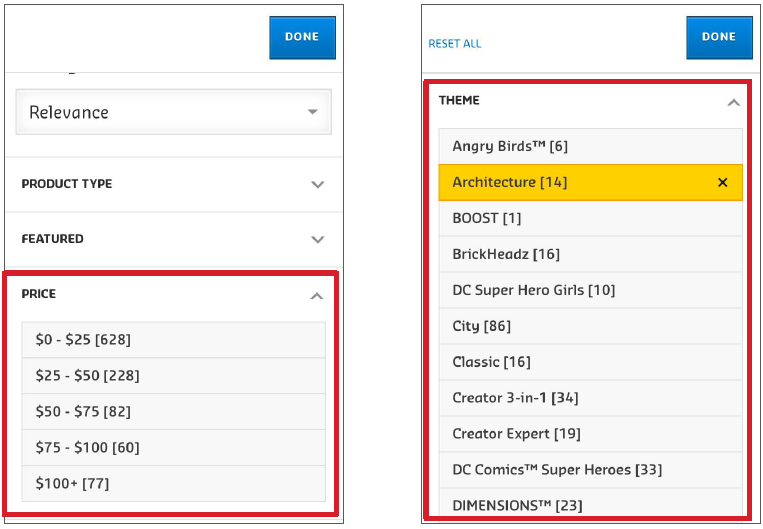Collapse the Theme filter section
Viewport: 763px width, 529px height.
733,101
